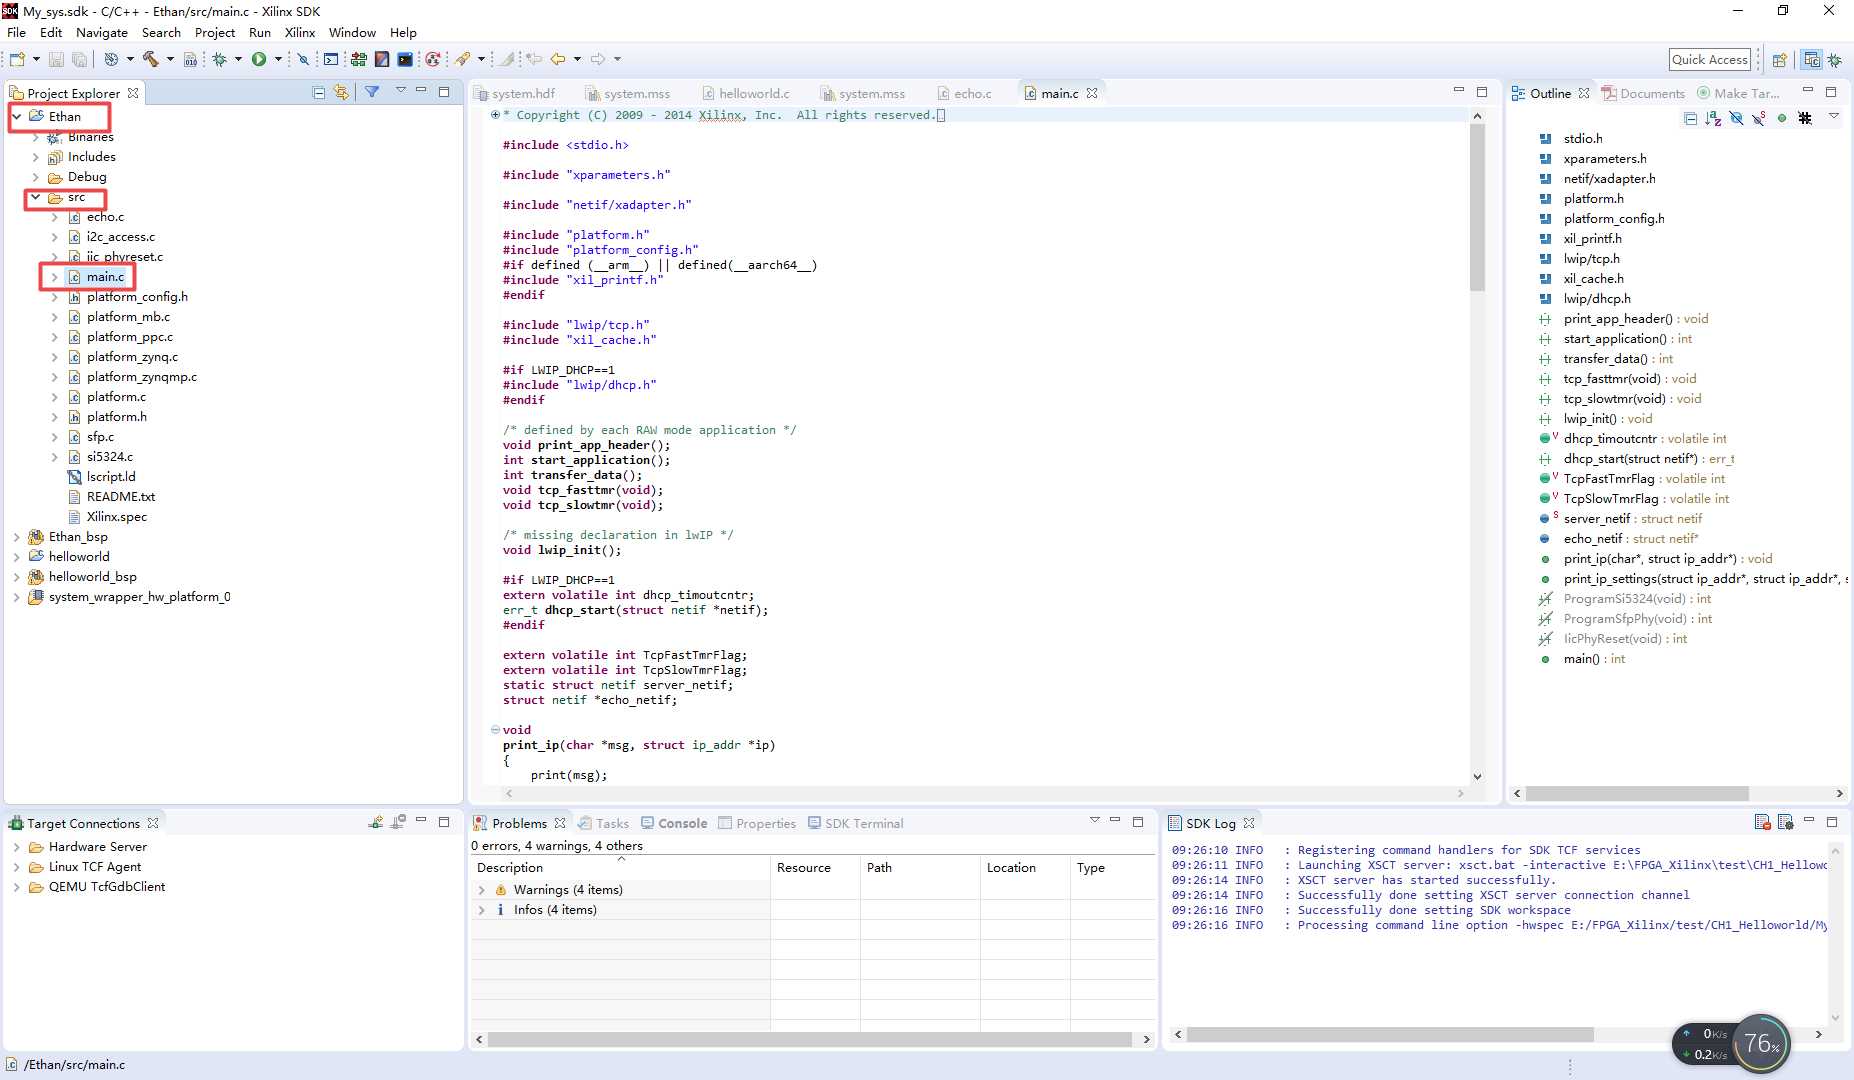Click the Outline horizontal scrollbar
The image size is (1854, 1080).
click(1637, 793)
